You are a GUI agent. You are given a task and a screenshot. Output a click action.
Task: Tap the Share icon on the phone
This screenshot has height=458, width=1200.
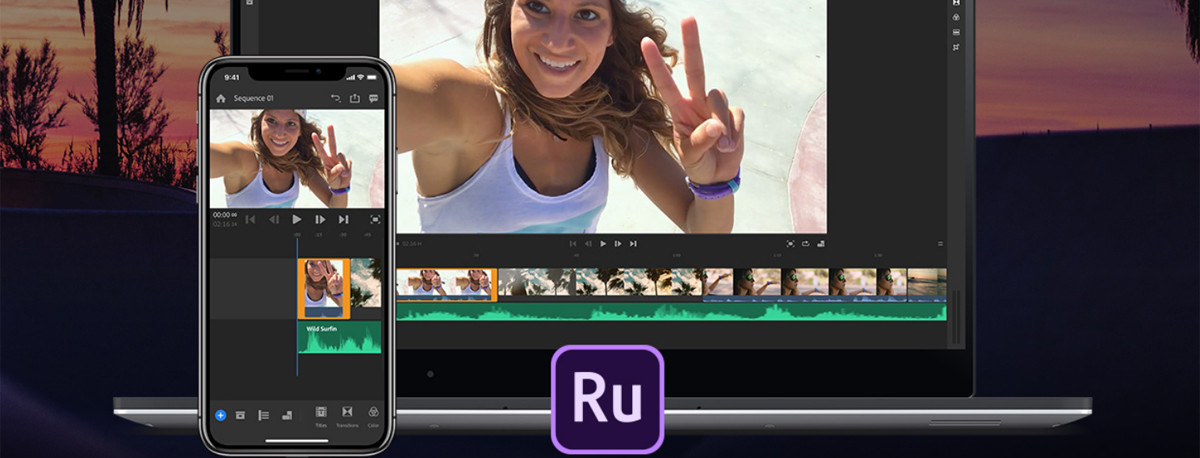(x=354, y=98)
